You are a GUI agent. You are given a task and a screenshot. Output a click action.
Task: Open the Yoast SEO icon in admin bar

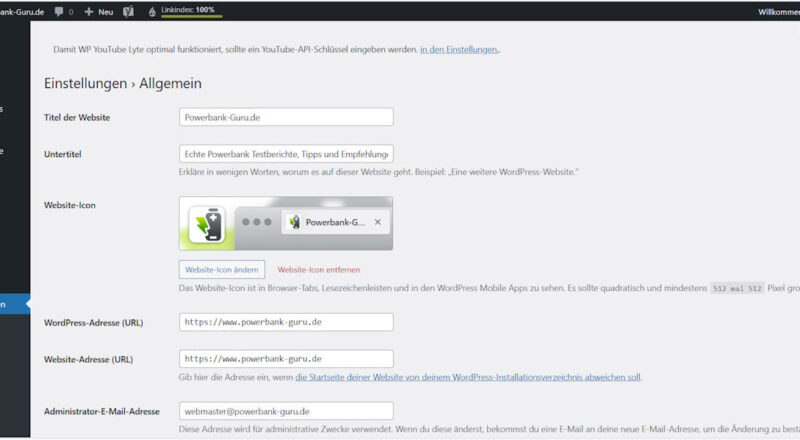click(128, 11)
